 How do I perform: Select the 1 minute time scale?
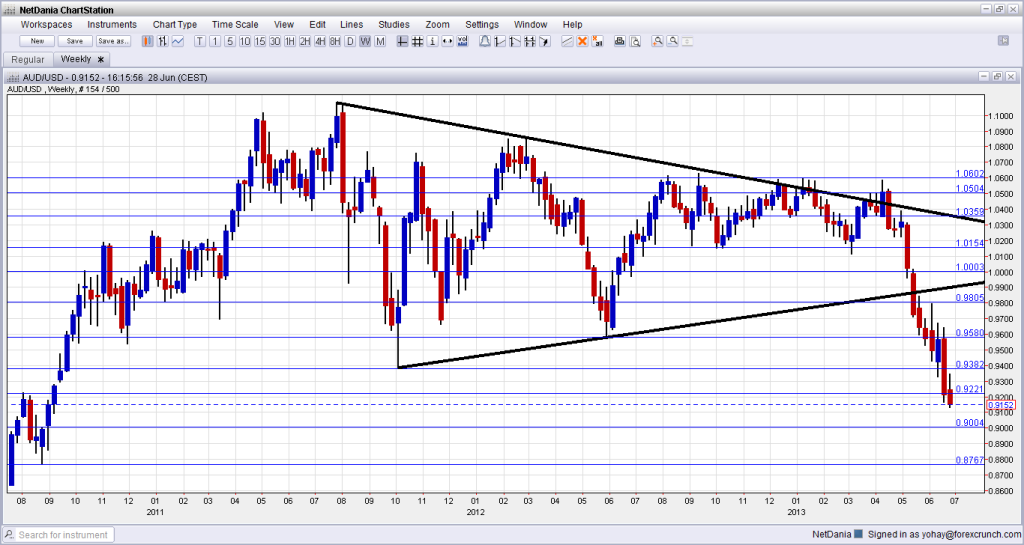tap(215, 41)
